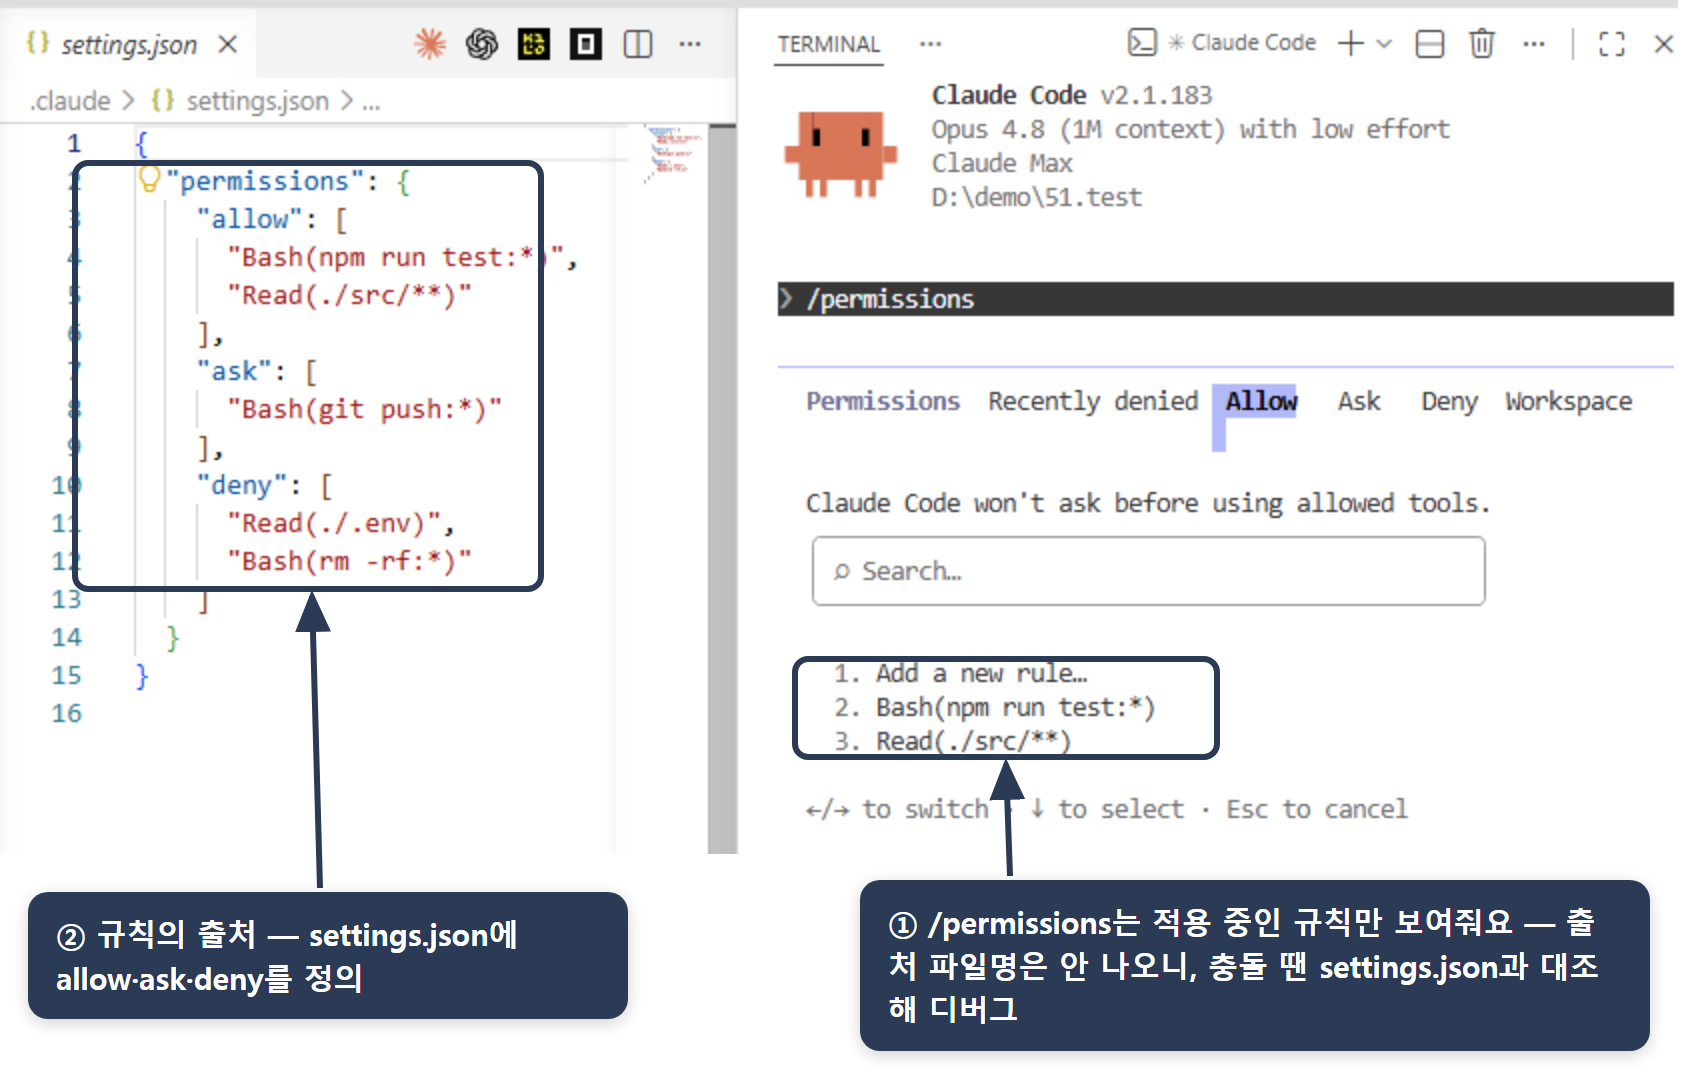Click the /permissions command input line
This screenshot has width=1694, height=1086.
click(x=1225, y=299)
